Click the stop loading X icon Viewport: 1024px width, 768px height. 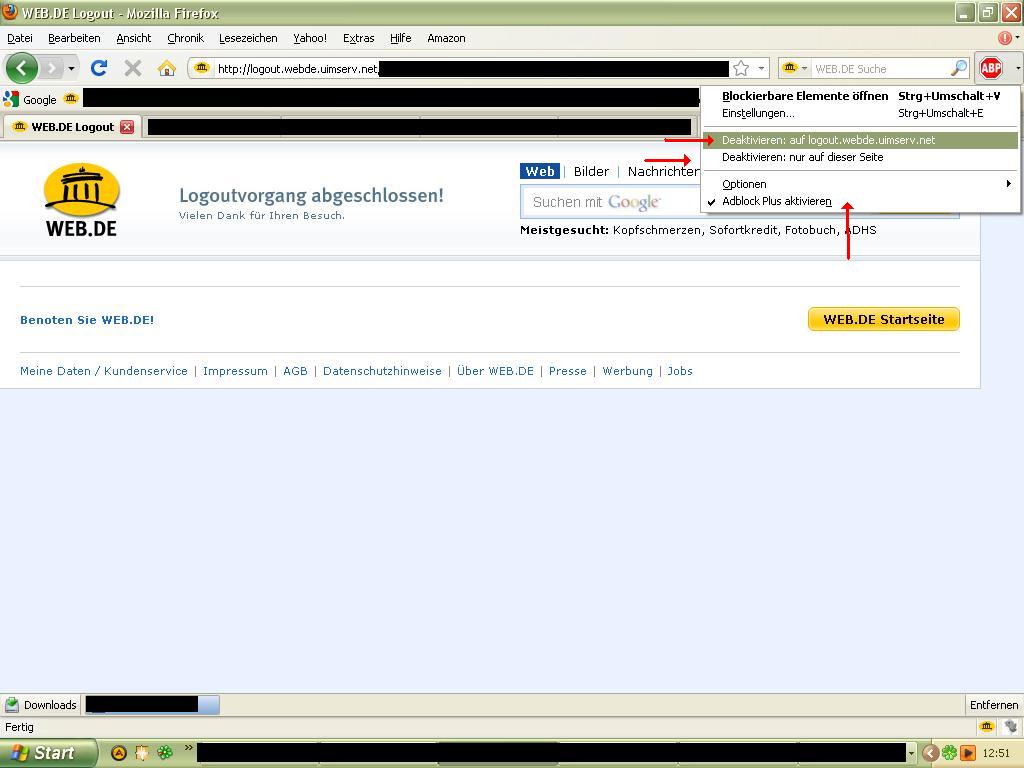tap(133, 68)
